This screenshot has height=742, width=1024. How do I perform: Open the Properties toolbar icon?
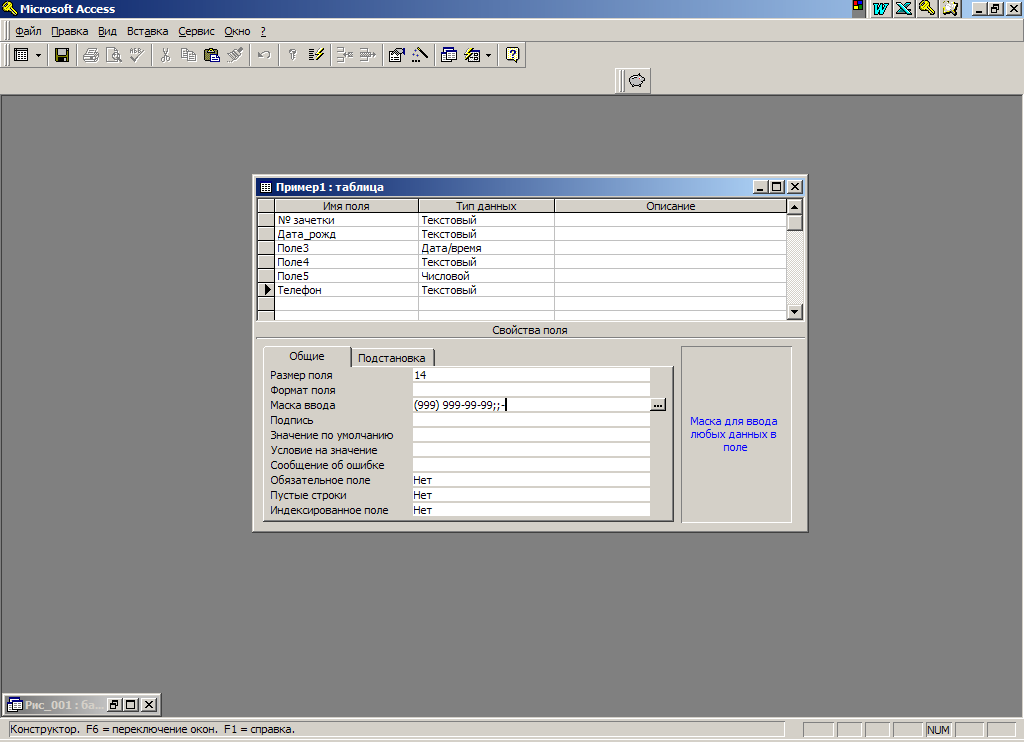(x=396, y=56)
